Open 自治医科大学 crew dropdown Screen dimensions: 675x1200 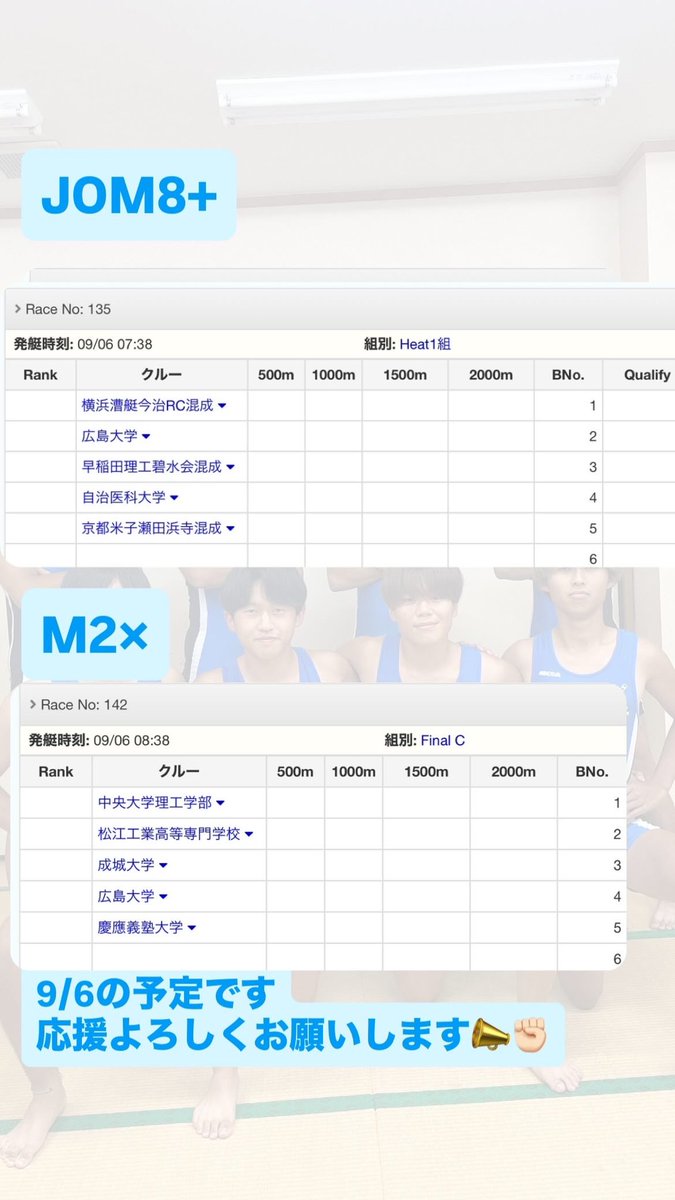pos(130,498)
